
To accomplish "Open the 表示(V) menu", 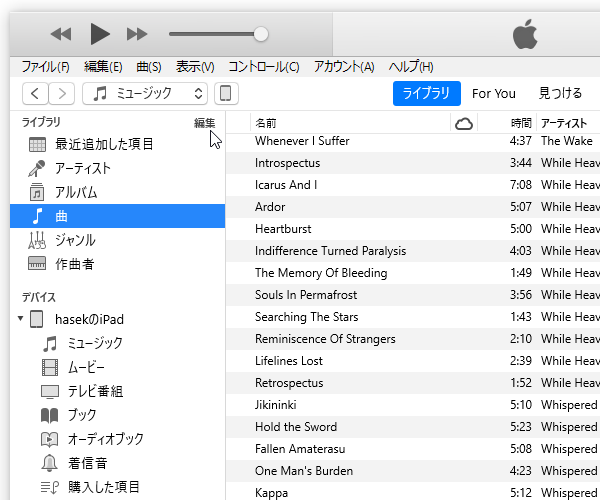I will coord(195,67).
